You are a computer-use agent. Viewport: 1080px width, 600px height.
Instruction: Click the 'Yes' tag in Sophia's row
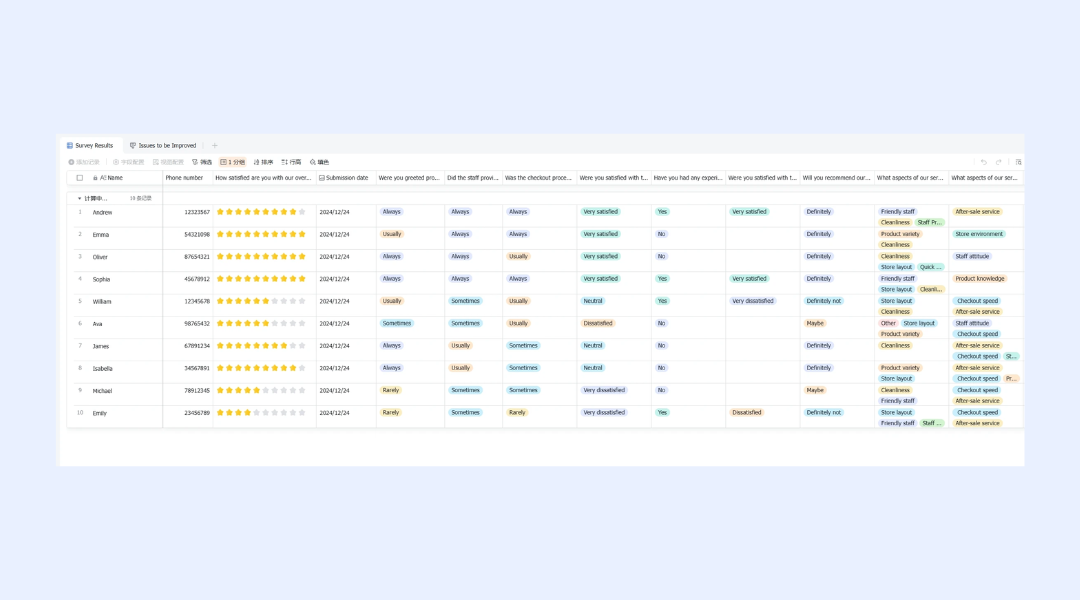[662, 279]
